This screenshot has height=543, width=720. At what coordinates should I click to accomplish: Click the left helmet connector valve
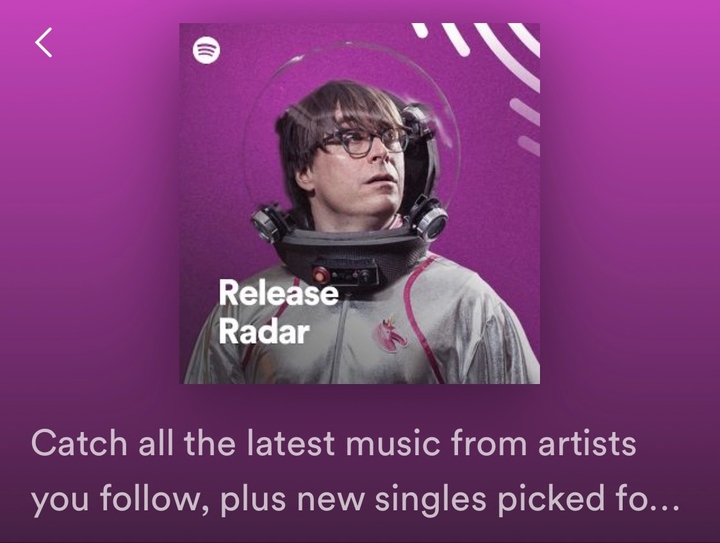click(x=269, y=223)
